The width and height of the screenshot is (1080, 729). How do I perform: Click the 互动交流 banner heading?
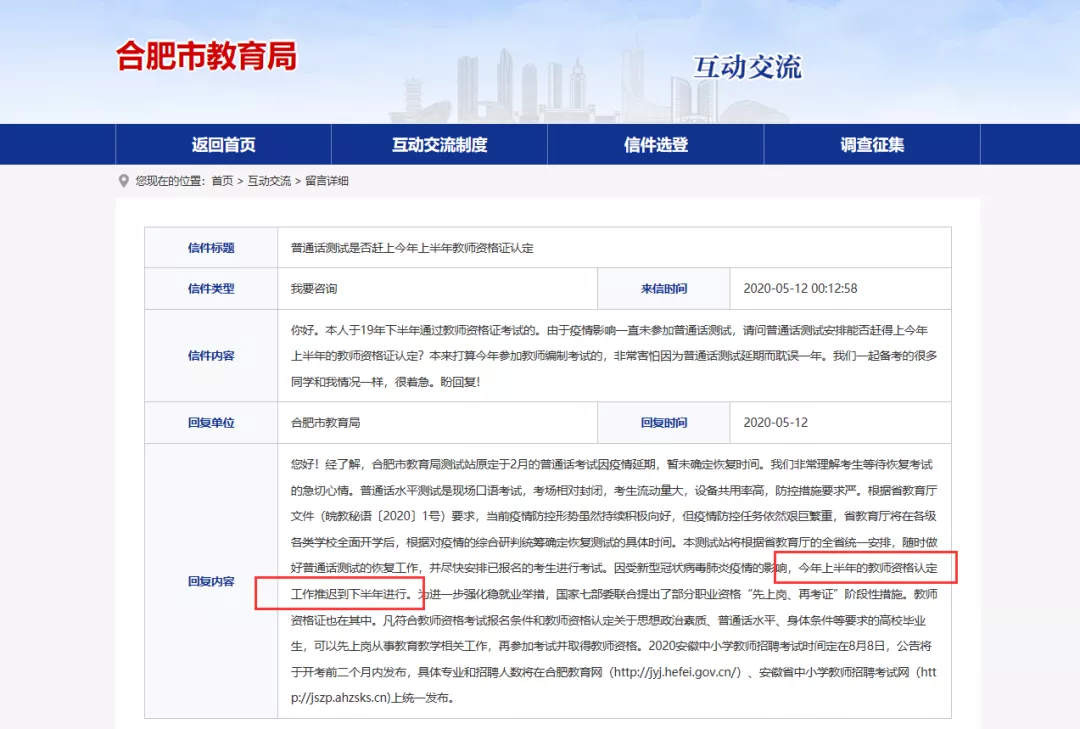(747, 67)
